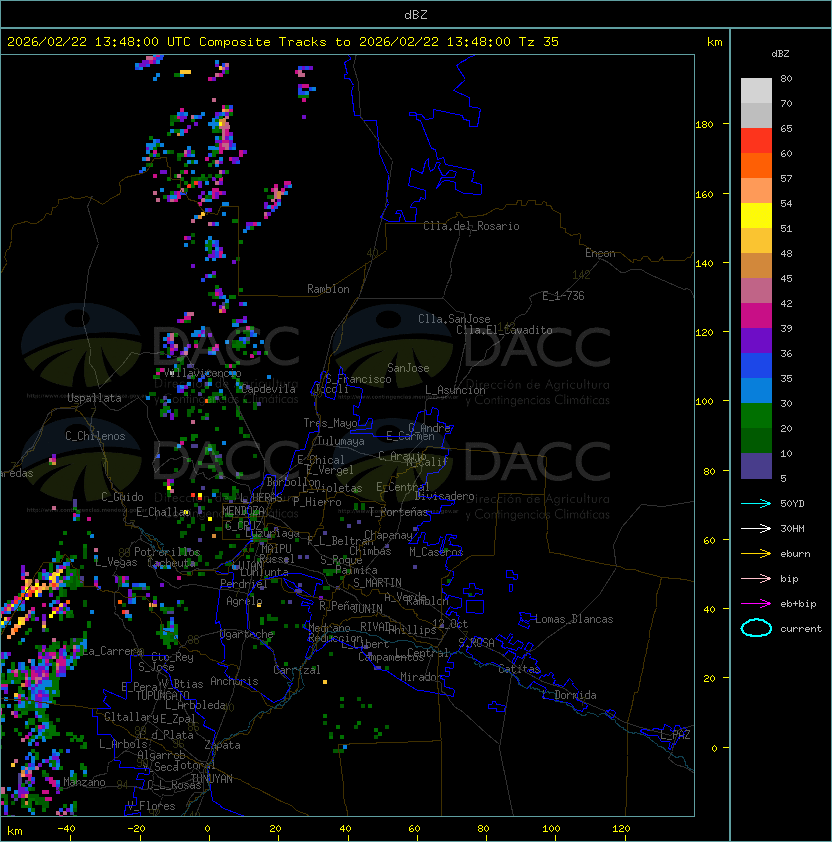Click the 'Anchoris' map label
The width and height of the screenshot is (832, 842).
coord(234,681)
